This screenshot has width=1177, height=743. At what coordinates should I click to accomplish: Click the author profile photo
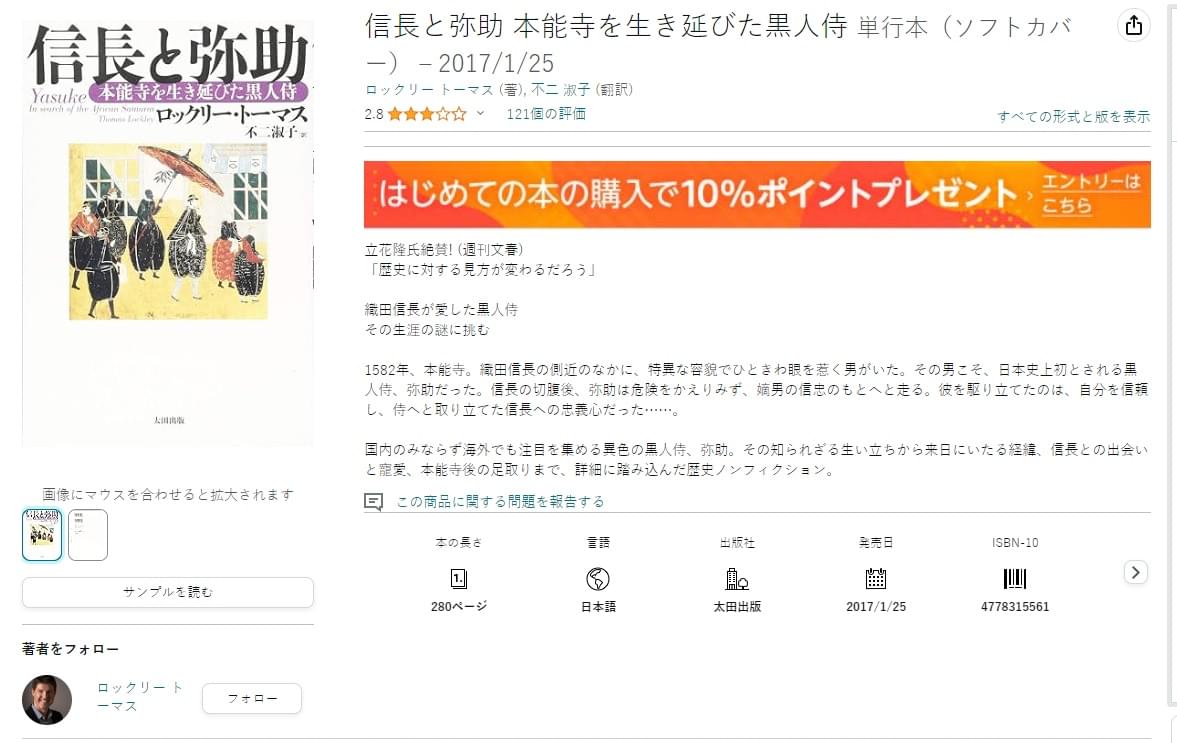point(47,699)
